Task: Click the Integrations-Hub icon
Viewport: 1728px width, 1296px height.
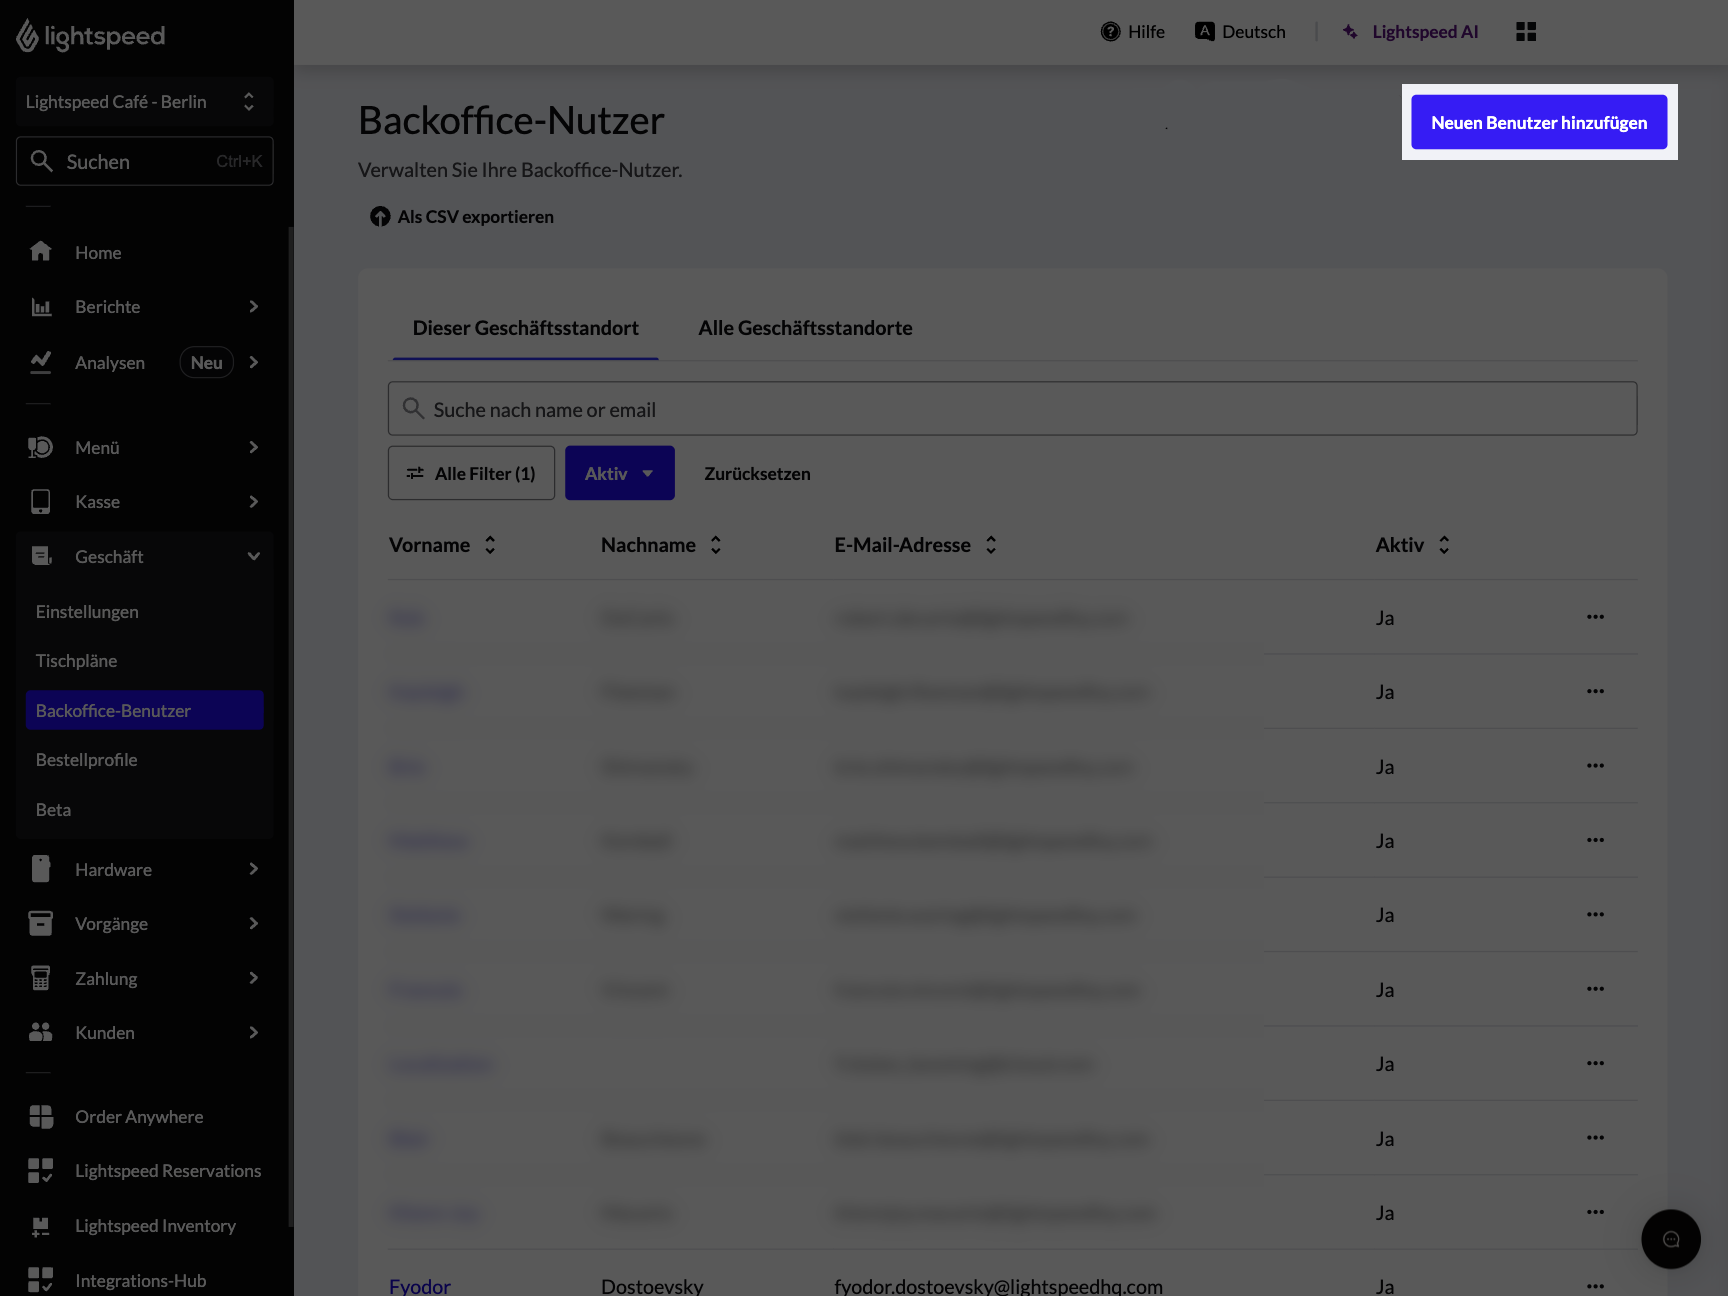Action: [x=40, y=1280]
